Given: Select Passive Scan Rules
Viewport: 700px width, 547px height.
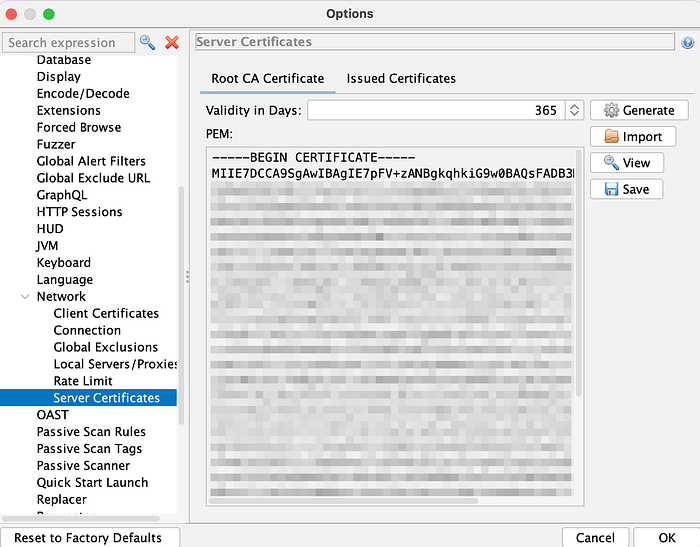Looking at the screenshot, I should point(91,432).
